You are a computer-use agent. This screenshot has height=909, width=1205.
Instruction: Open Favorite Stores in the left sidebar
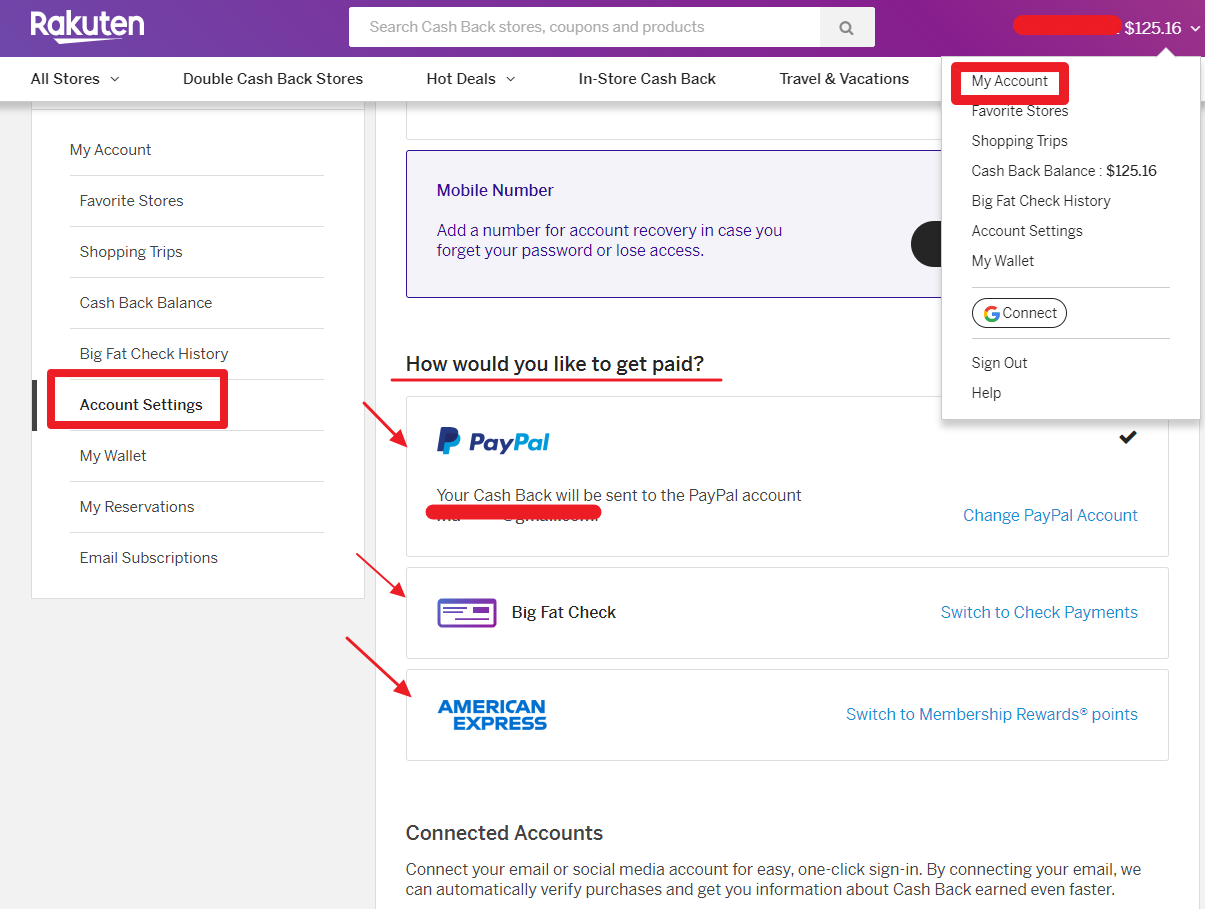[x=132, y=201]
